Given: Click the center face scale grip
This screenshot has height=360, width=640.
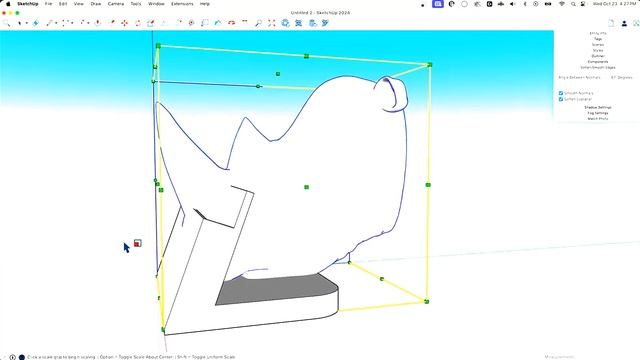Looking at the screenshot, I should [307, 187].
